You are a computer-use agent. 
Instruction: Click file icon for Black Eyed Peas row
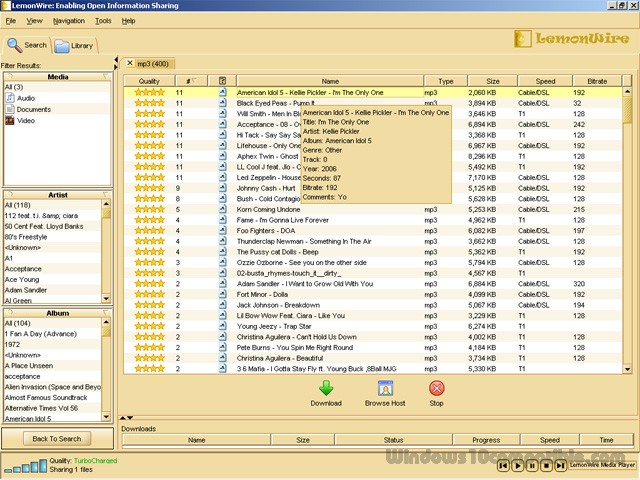coord(222,103)
